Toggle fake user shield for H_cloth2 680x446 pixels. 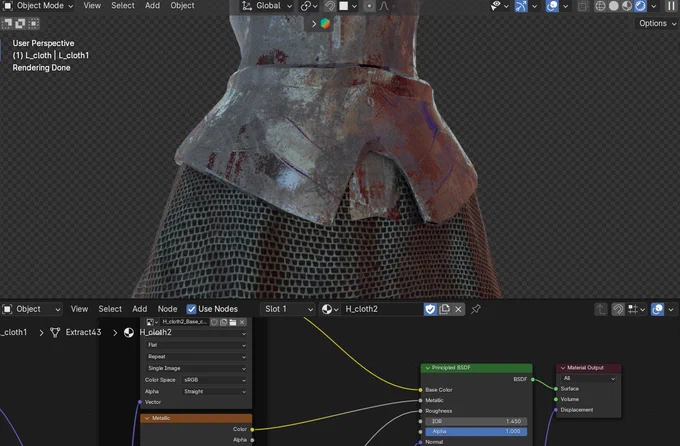tap(430, 309)
